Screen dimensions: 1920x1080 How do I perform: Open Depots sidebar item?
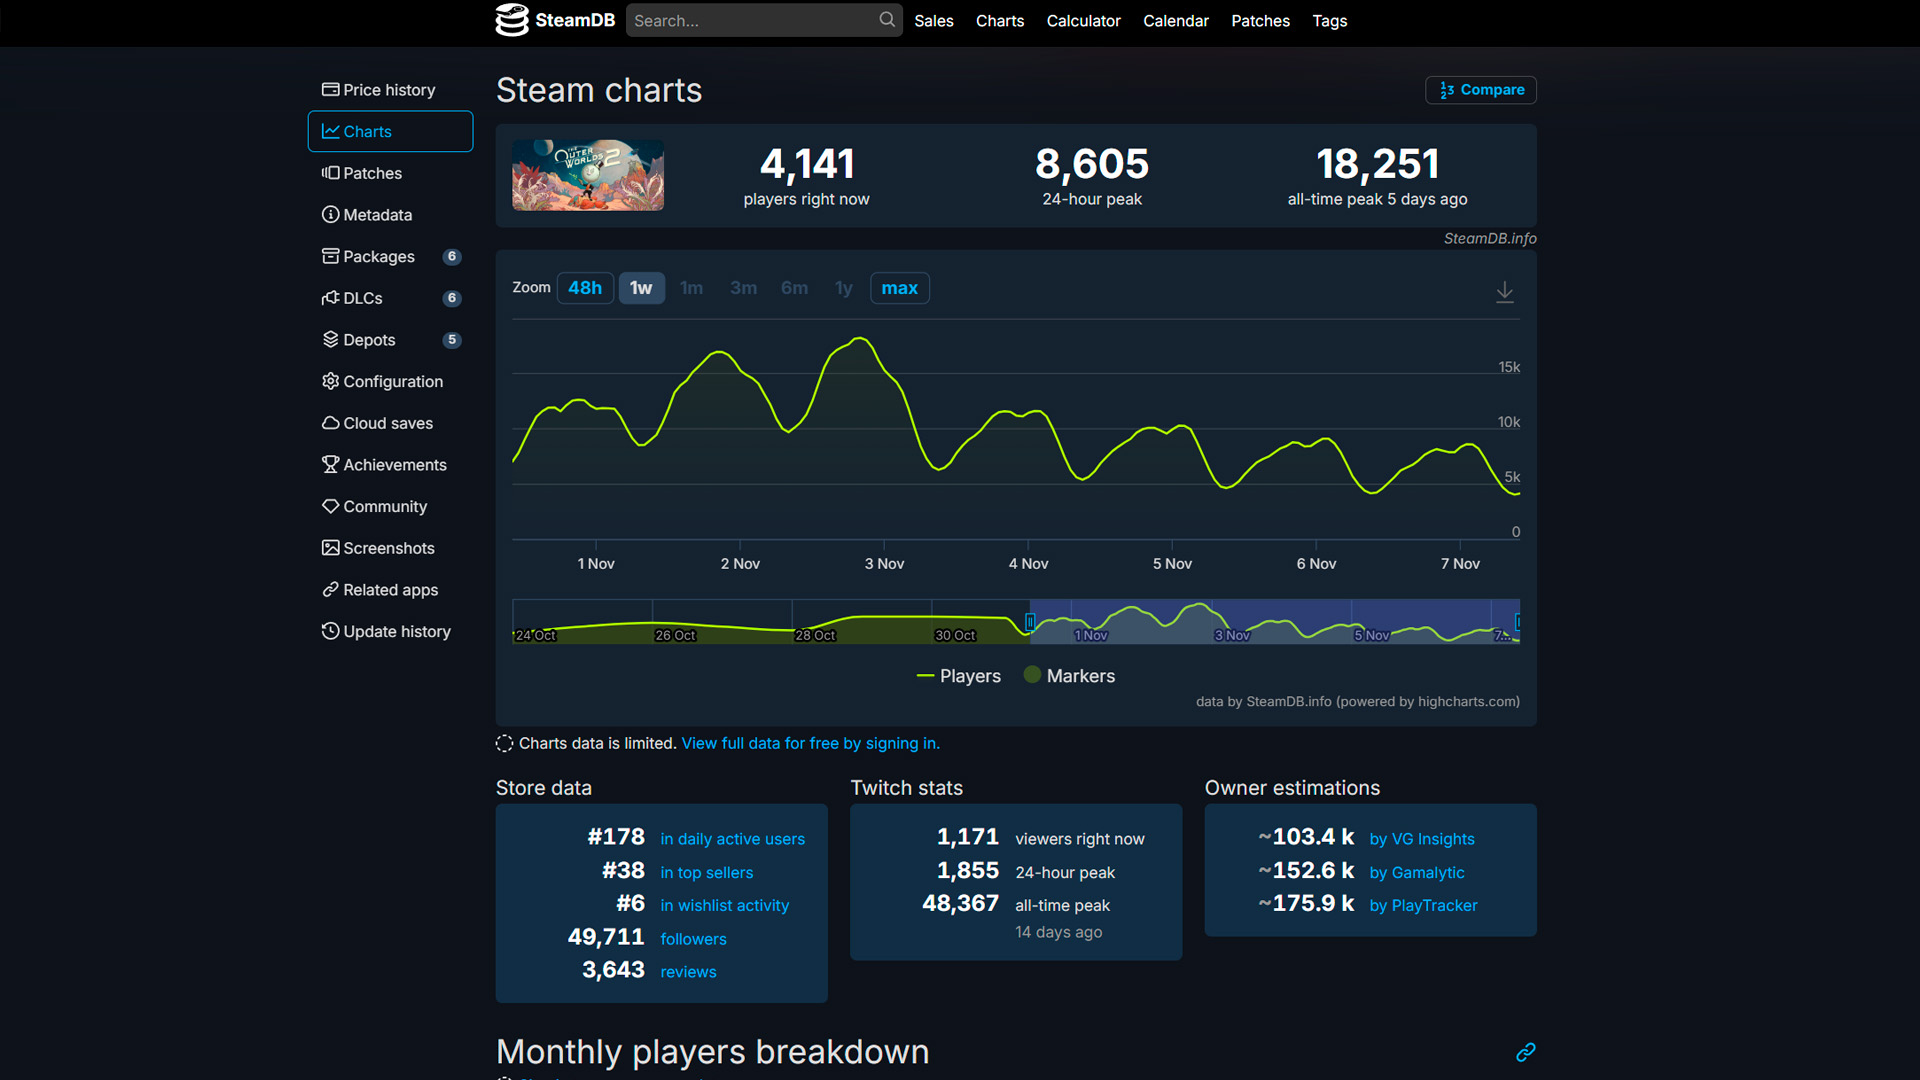click(x=369, y=340)
